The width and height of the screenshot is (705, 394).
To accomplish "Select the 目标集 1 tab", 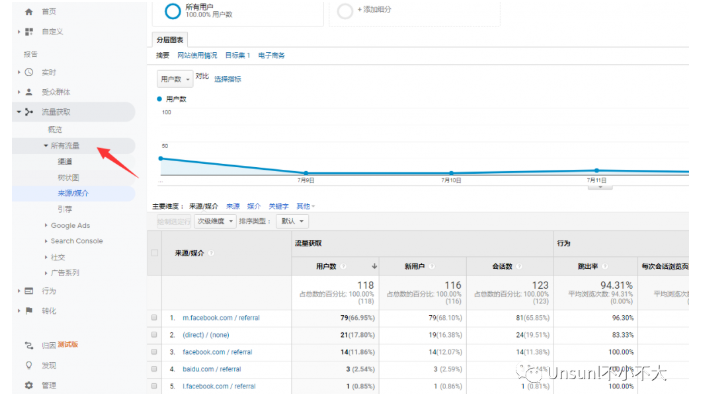I will [237, 55].
